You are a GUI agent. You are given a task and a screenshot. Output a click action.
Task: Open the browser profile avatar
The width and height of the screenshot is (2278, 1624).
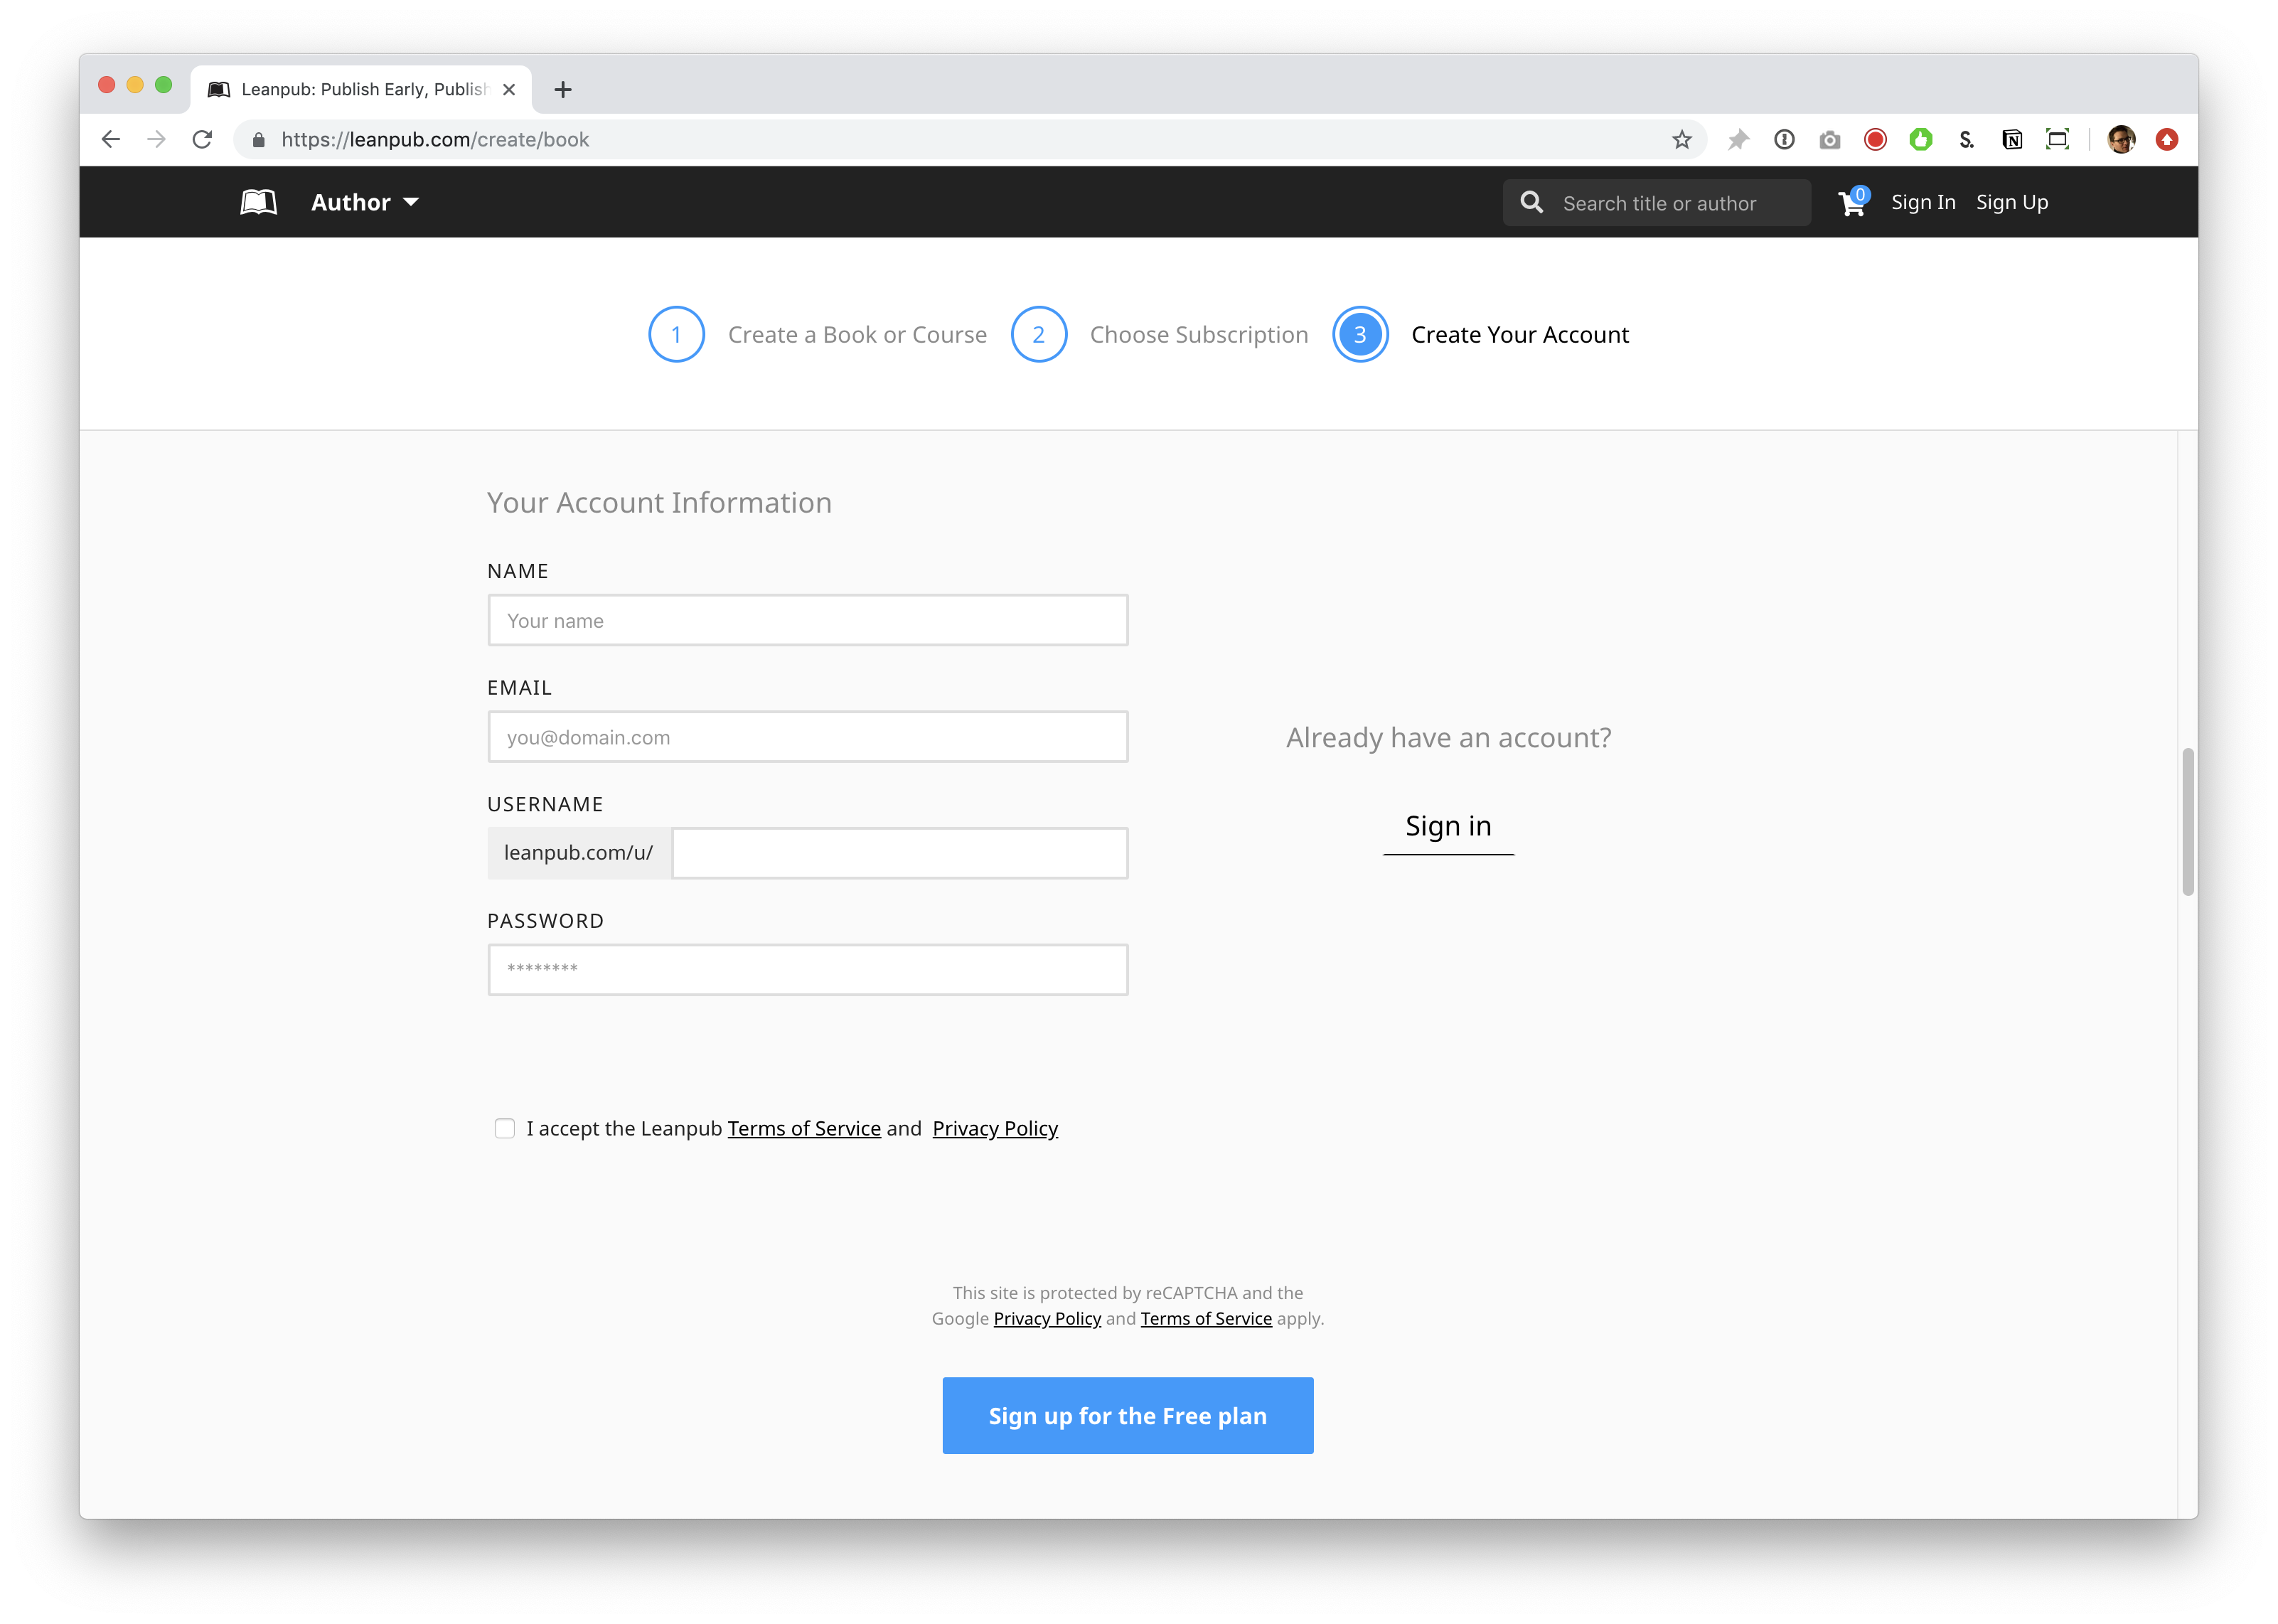(2121, 140)
